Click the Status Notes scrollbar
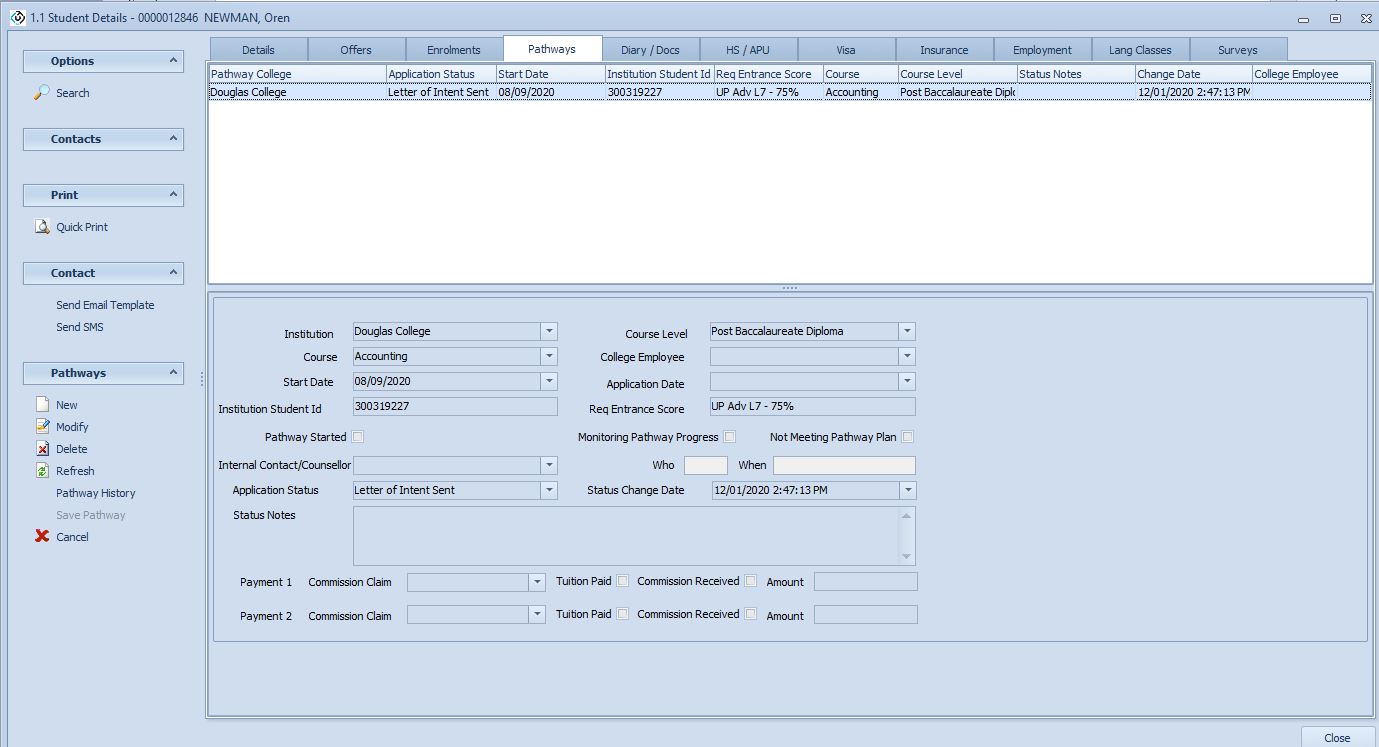 point(907,536)
